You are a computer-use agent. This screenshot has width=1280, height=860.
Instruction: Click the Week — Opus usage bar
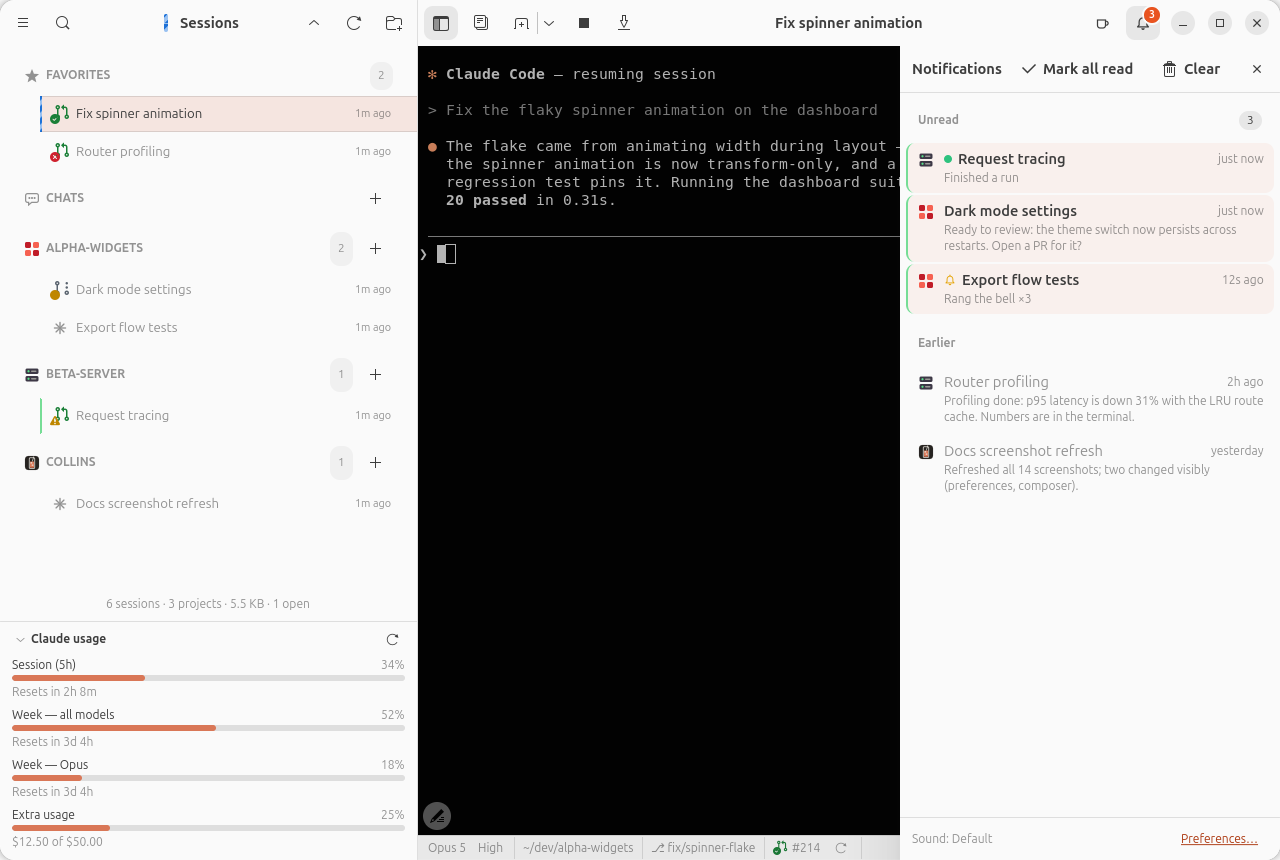click(208, 778)
